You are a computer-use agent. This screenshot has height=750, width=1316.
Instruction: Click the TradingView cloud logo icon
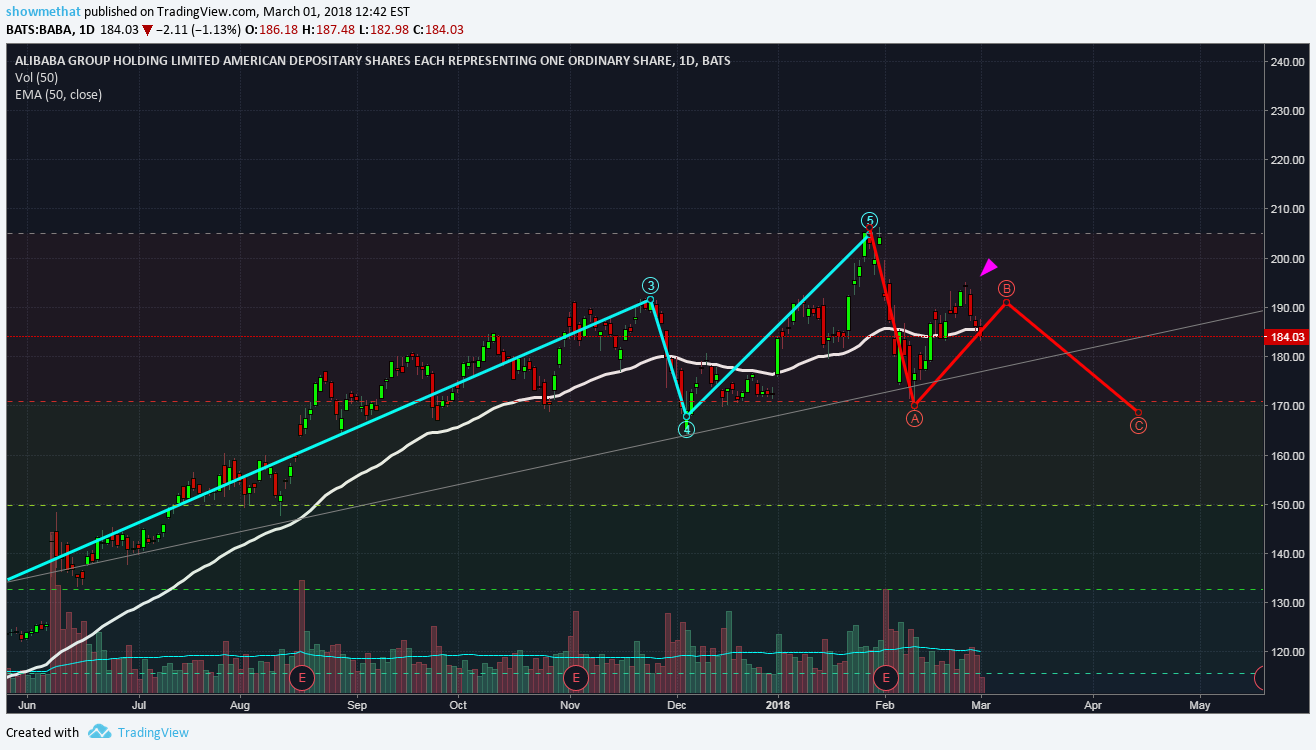[x=99, y=732]
